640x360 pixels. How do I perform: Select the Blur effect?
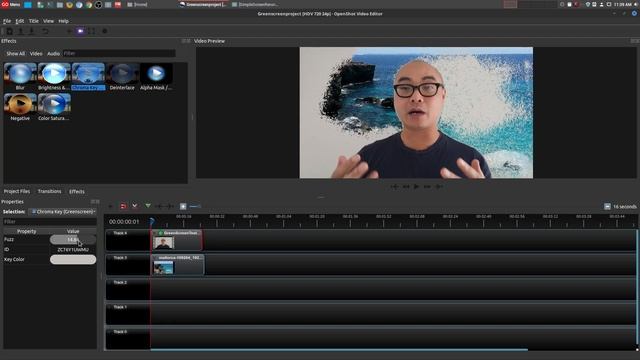20,77
